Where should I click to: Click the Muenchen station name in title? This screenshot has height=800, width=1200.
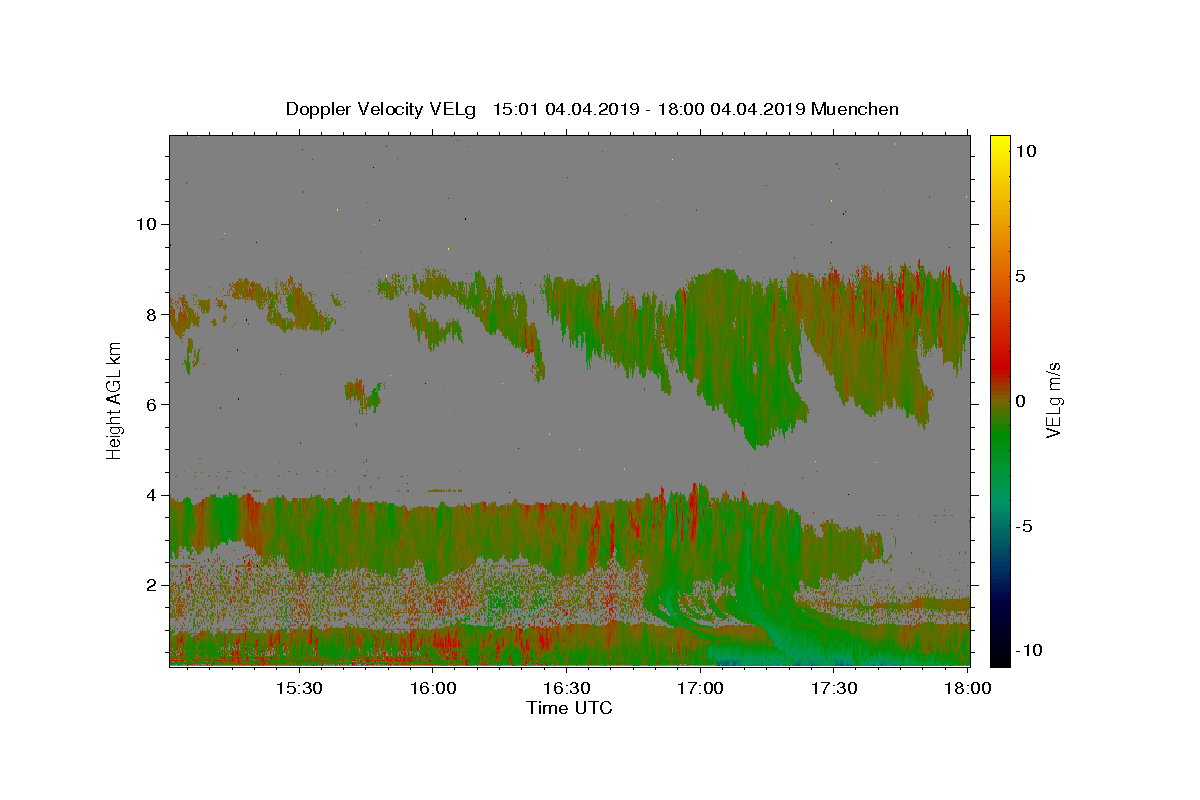855,110
